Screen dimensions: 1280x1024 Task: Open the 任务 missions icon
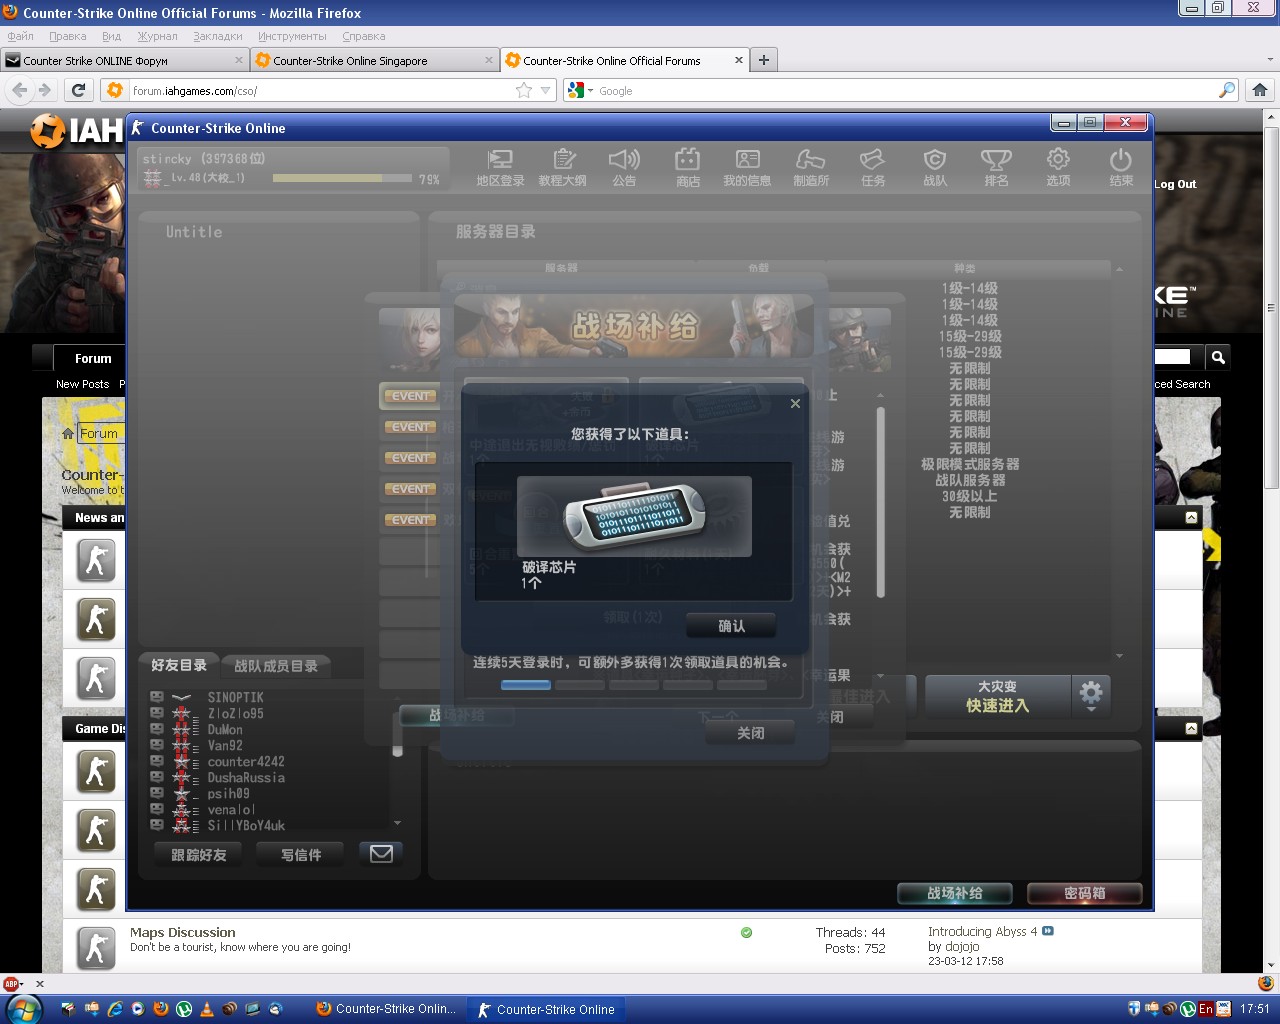(x=873, y=167)
